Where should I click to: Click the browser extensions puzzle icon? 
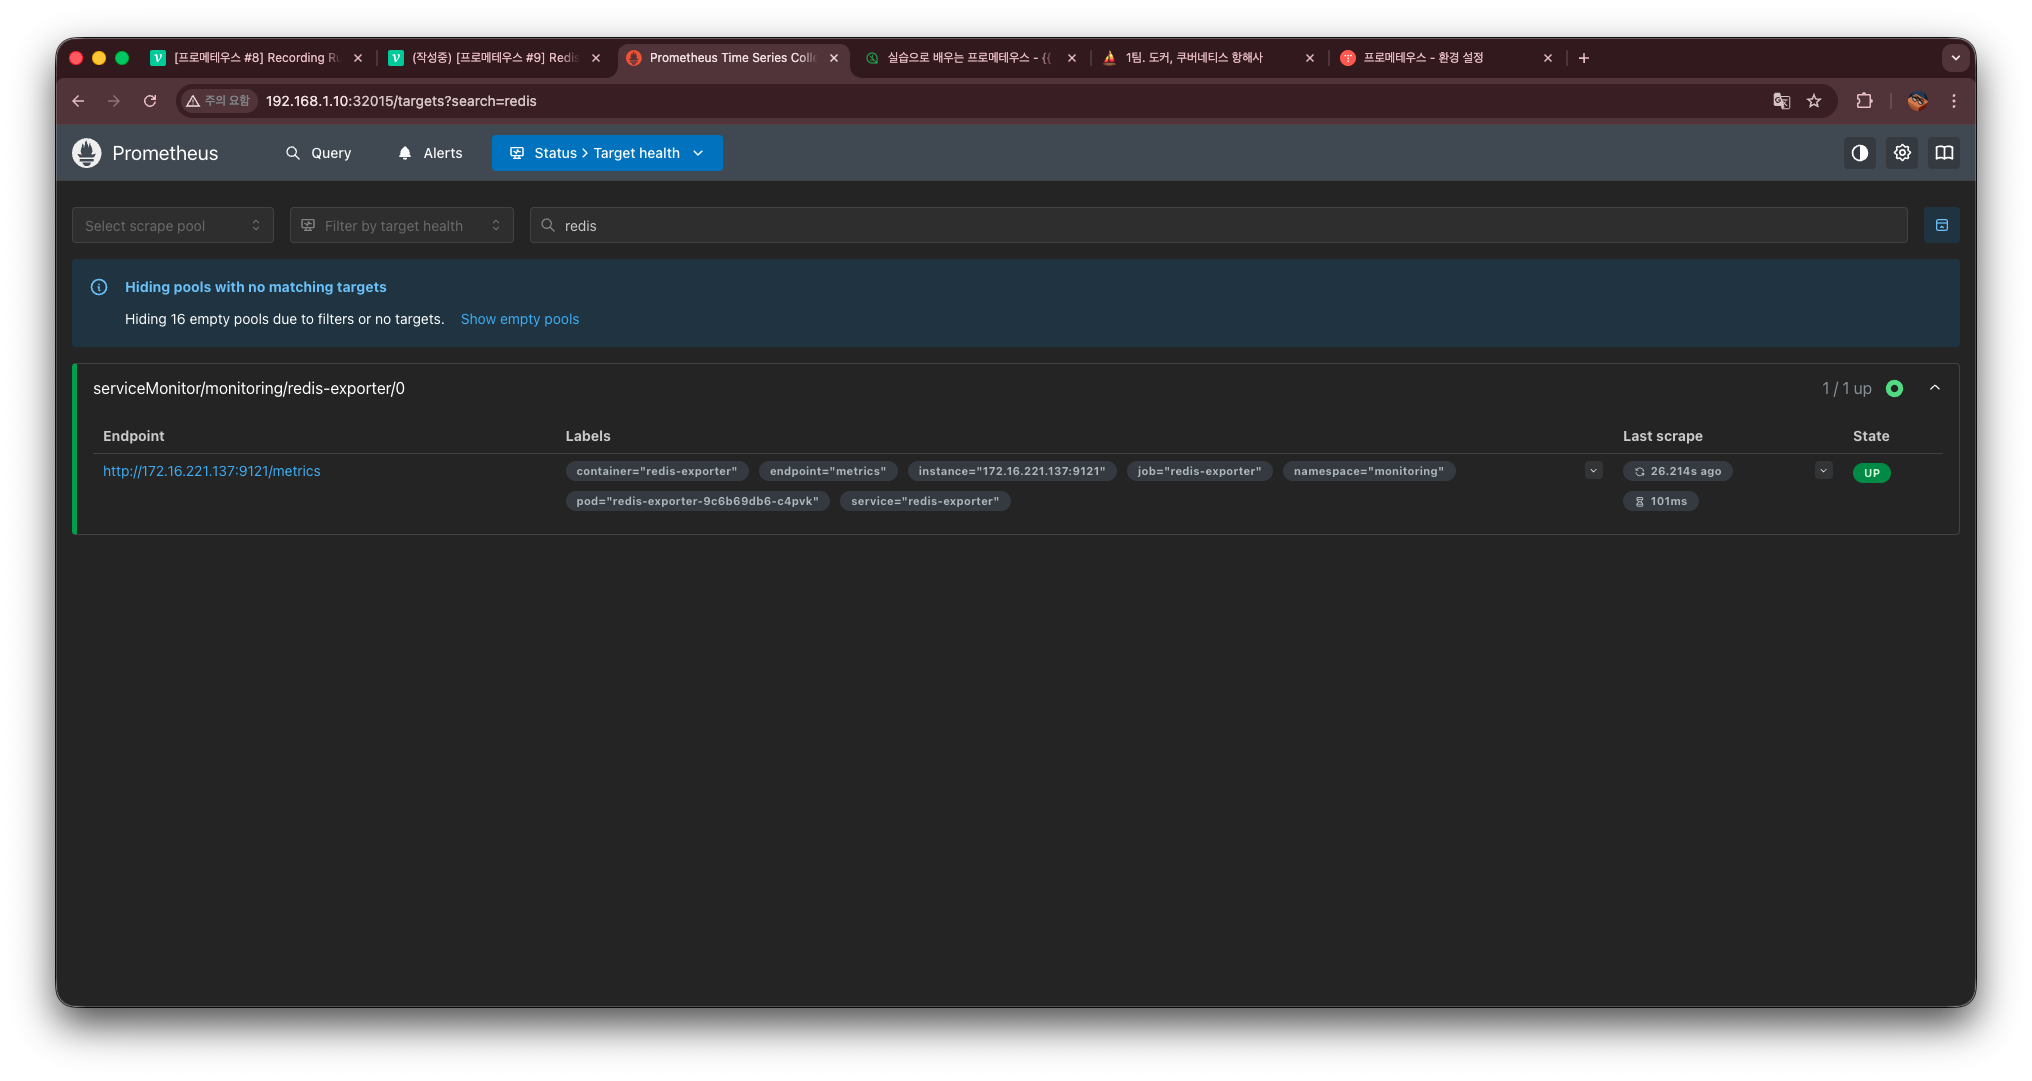[1864, 101]
